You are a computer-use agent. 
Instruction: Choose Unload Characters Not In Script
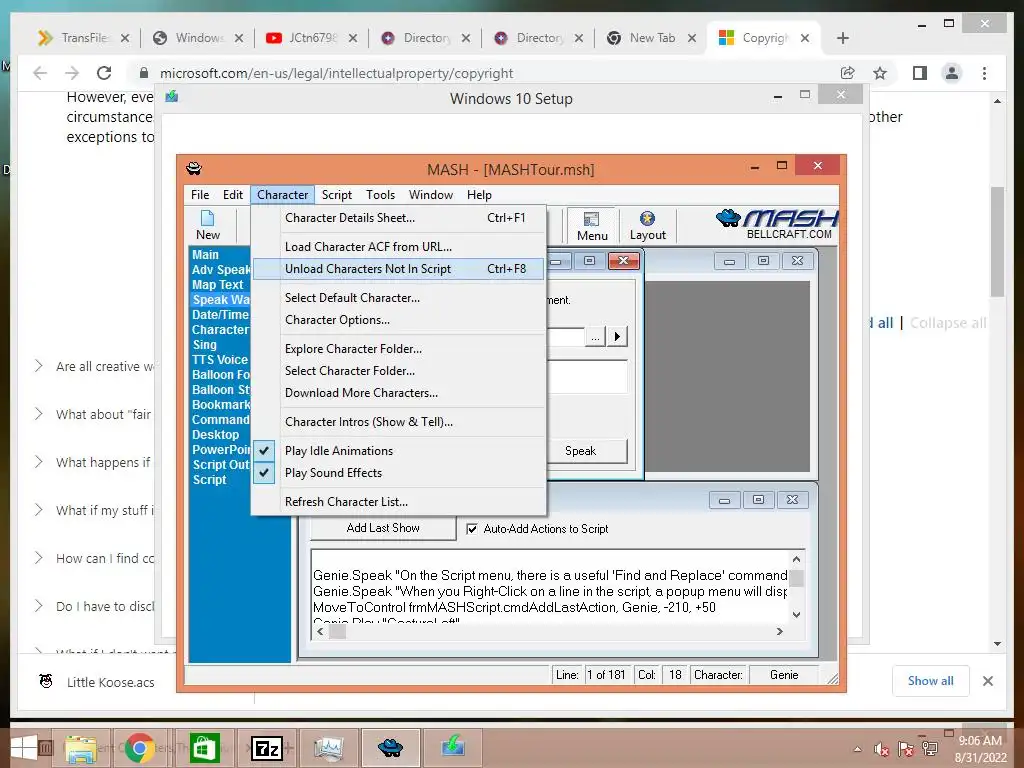[x=398, y=269]
